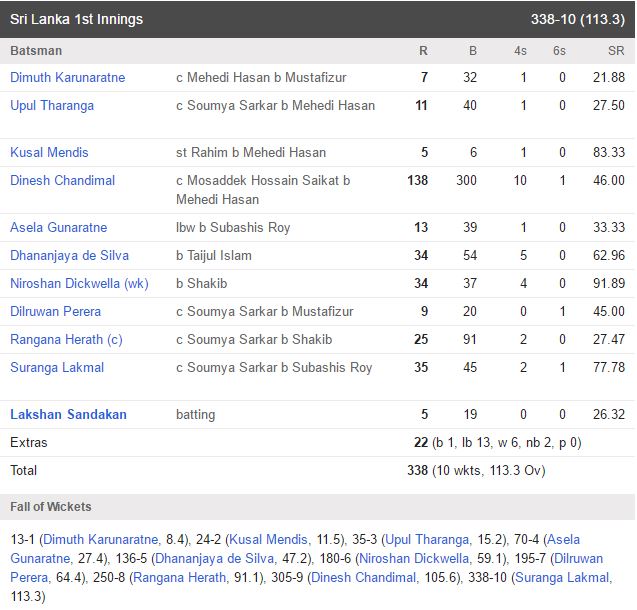Open Suranga Lakmal's player profile

pos(57,367)
